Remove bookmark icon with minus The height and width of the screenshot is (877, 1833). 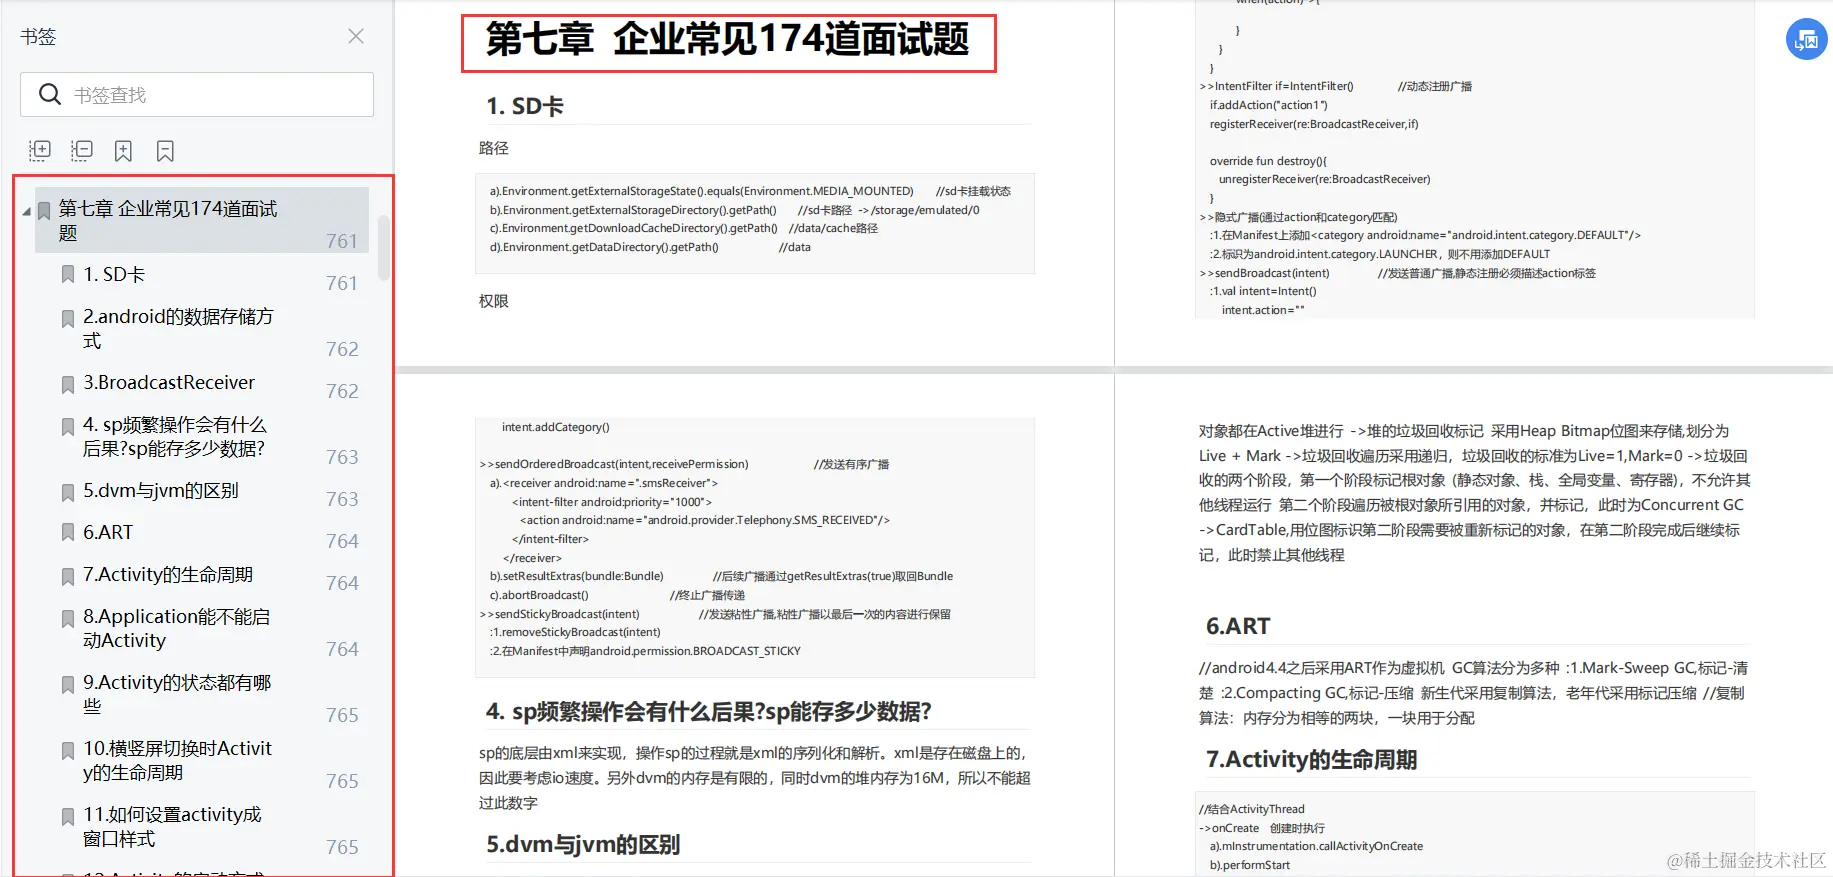pyautogui.click(x=166, y=151)
